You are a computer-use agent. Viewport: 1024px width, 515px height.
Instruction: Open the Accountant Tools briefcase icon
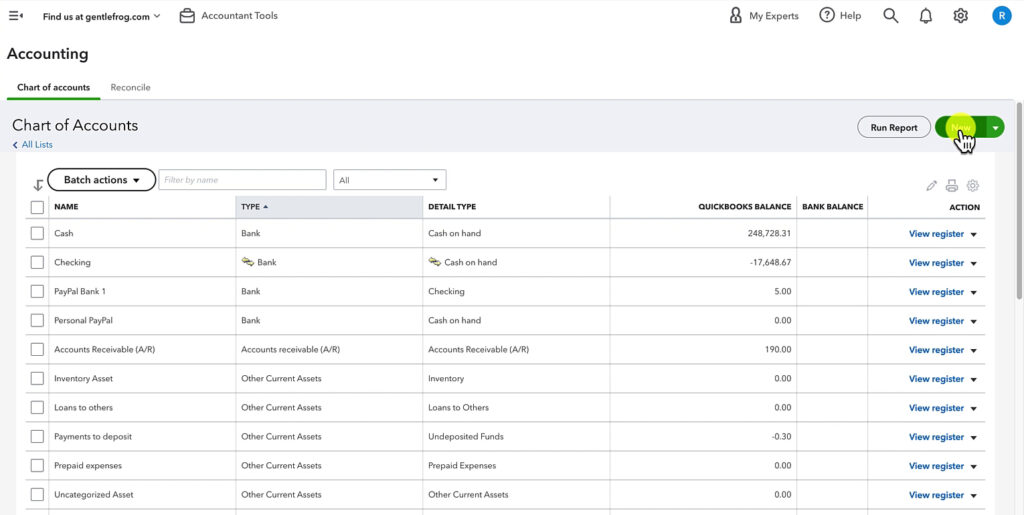187,16
